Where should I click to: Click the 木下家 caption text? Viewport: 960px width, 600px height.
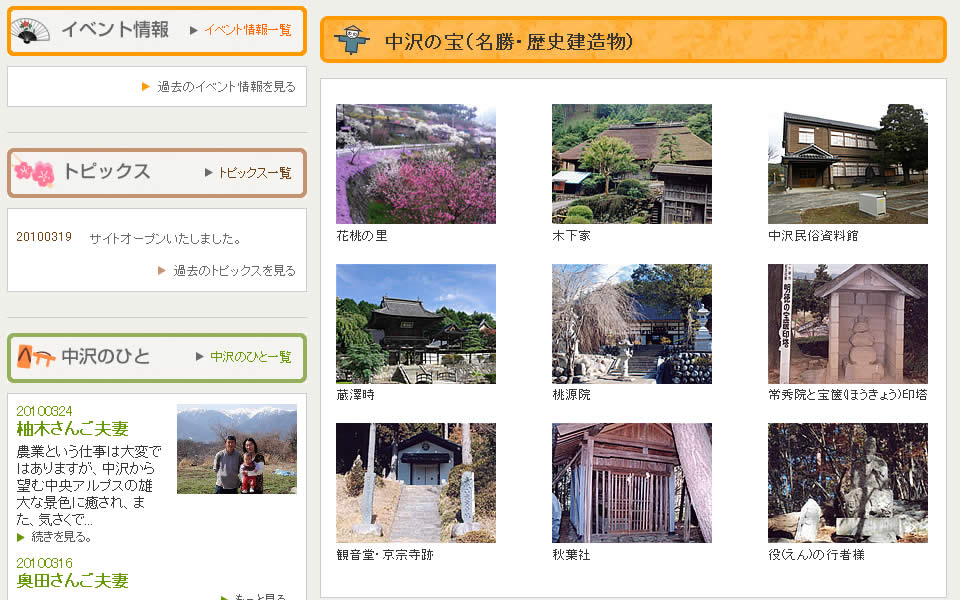click(x=571, y=236)
